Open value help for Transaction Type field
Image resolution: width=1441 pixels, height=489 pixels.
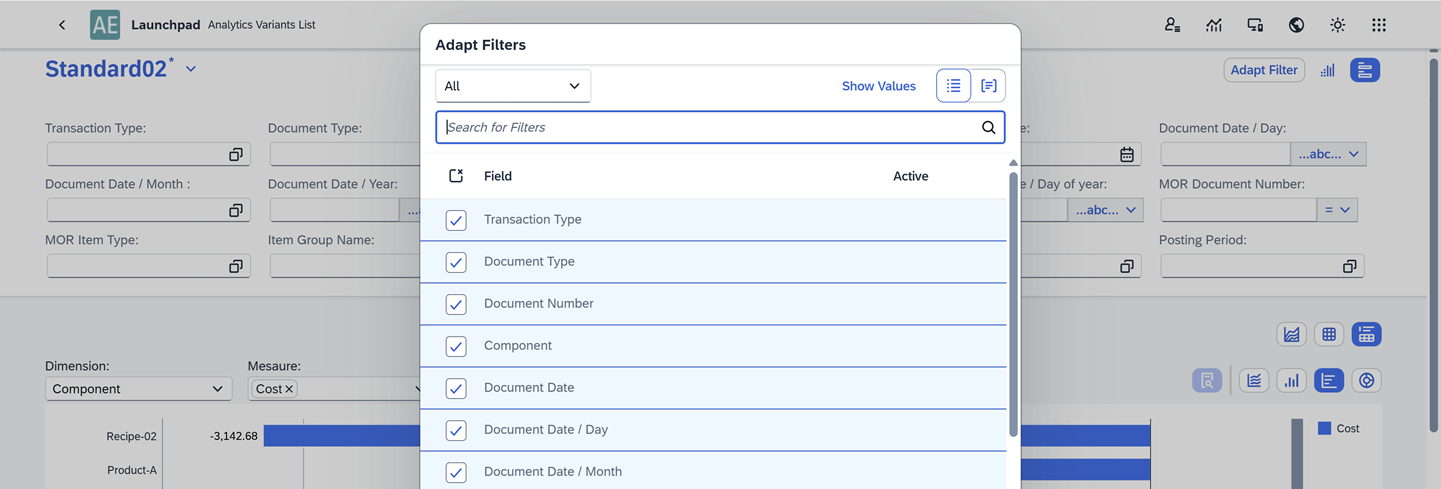236,154
